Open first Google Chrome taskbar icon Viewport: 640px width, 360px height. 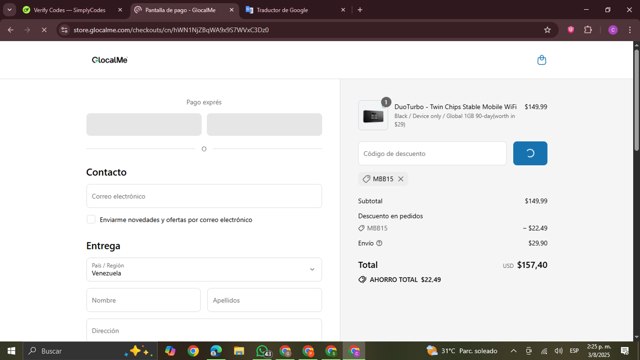pos(193,351)
